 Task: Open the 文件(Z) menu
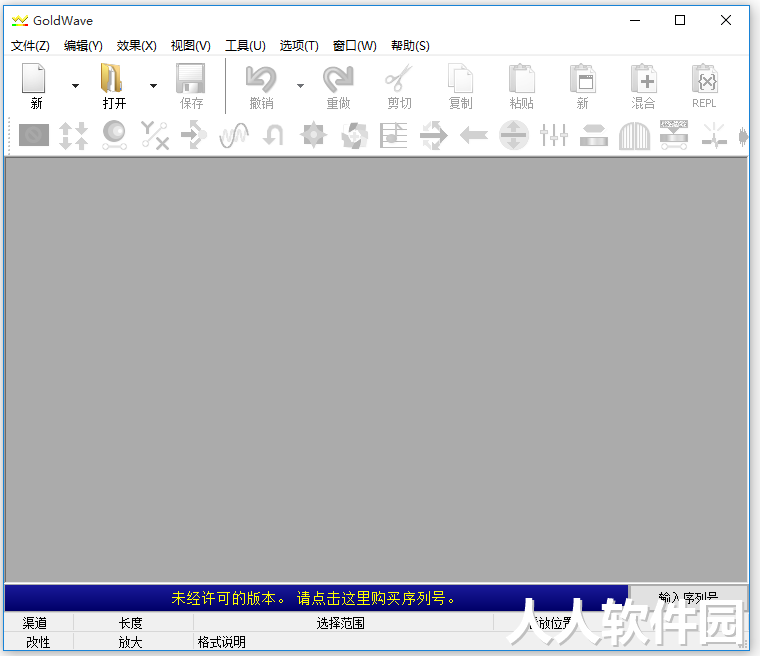(x=30, y=46)
